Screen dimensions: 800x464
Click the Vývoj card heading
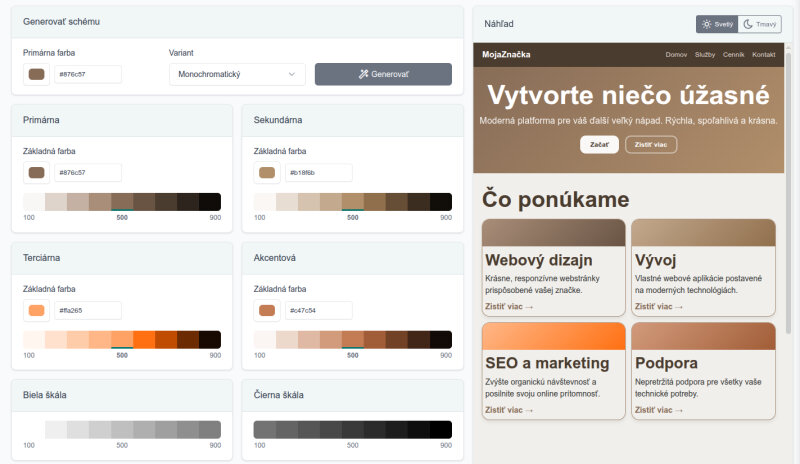click(x=656, y=260)
